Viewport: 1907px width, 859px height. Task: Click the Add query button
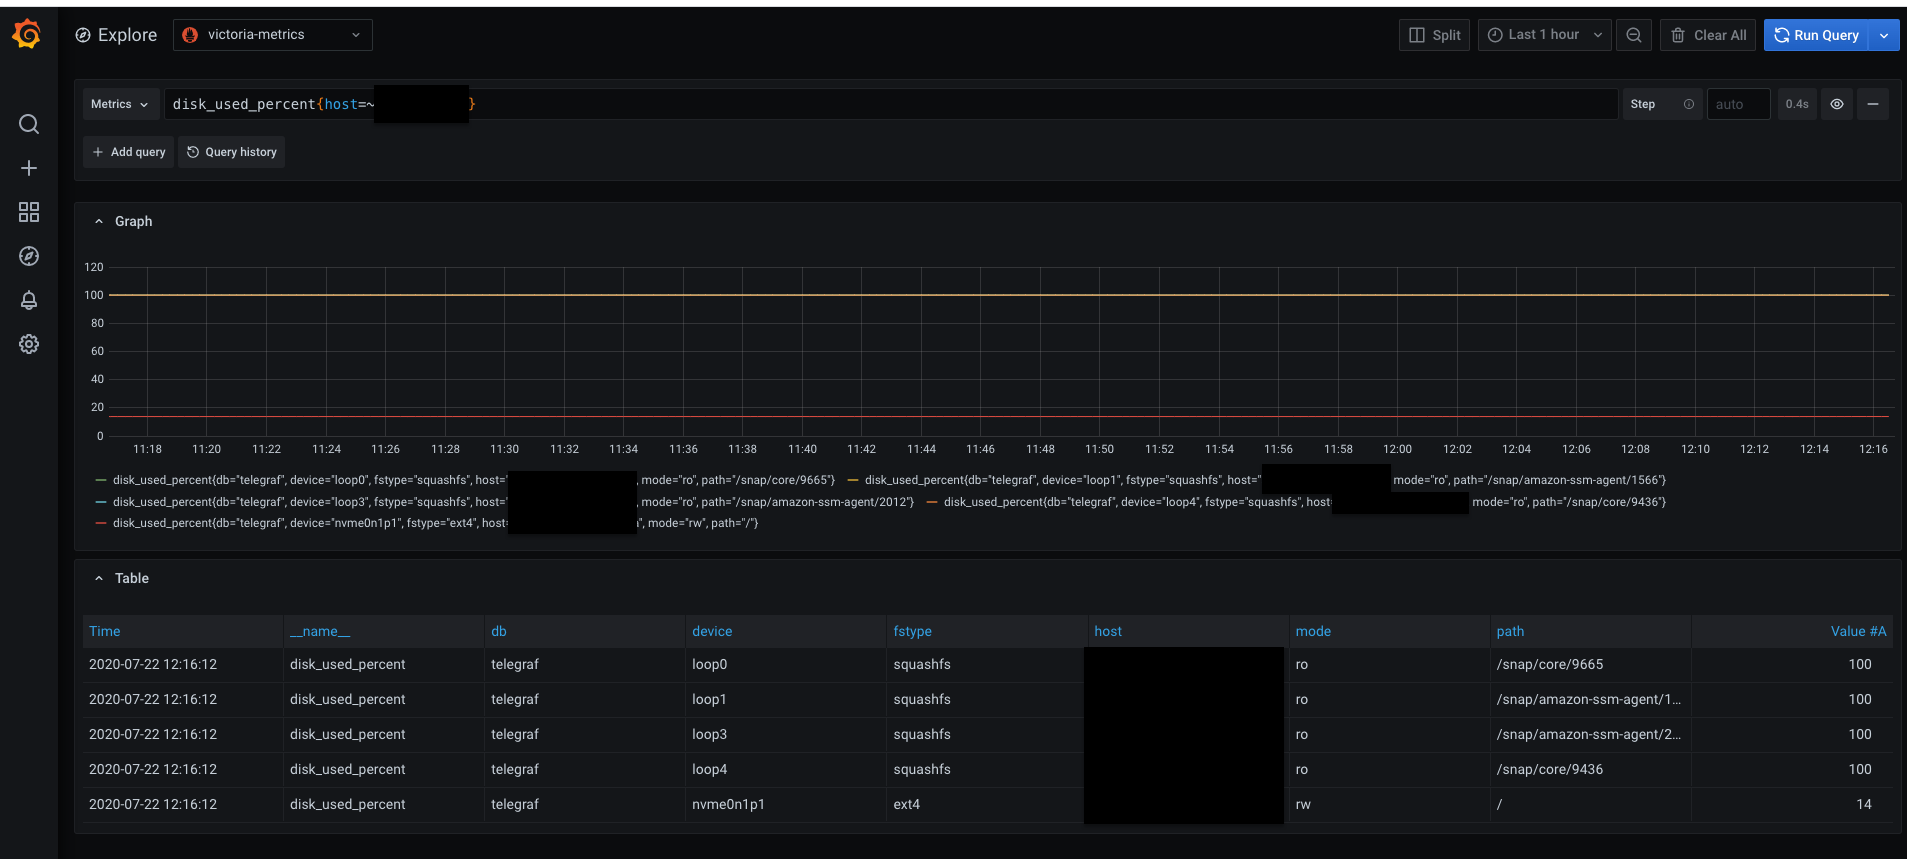point(128,152)
